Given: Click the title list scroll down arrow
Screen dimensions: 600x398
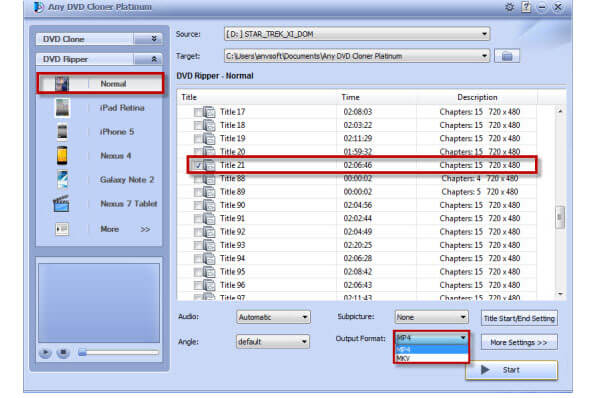Looking at the screenshot, I should coord(560,294).
